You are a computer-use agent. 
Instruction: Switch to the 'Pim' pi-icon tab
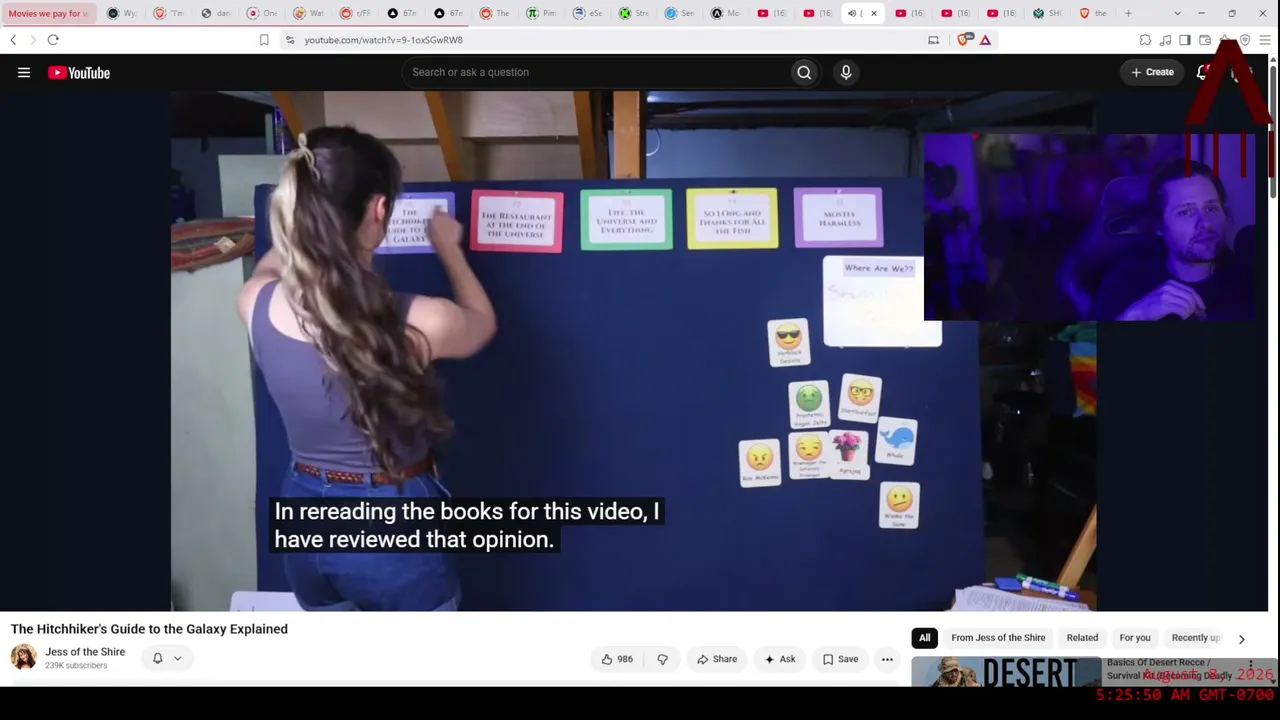tap(542, 13)
